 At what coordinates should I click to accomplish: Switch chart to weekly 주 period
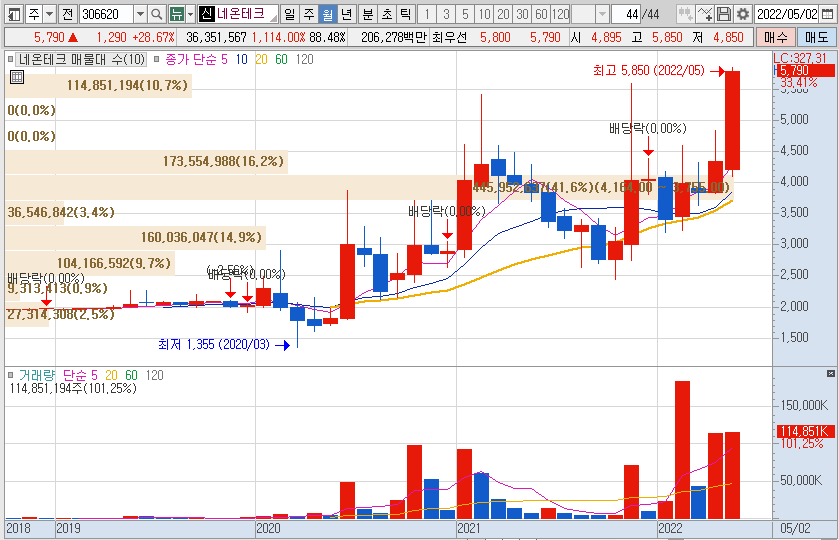309,14
